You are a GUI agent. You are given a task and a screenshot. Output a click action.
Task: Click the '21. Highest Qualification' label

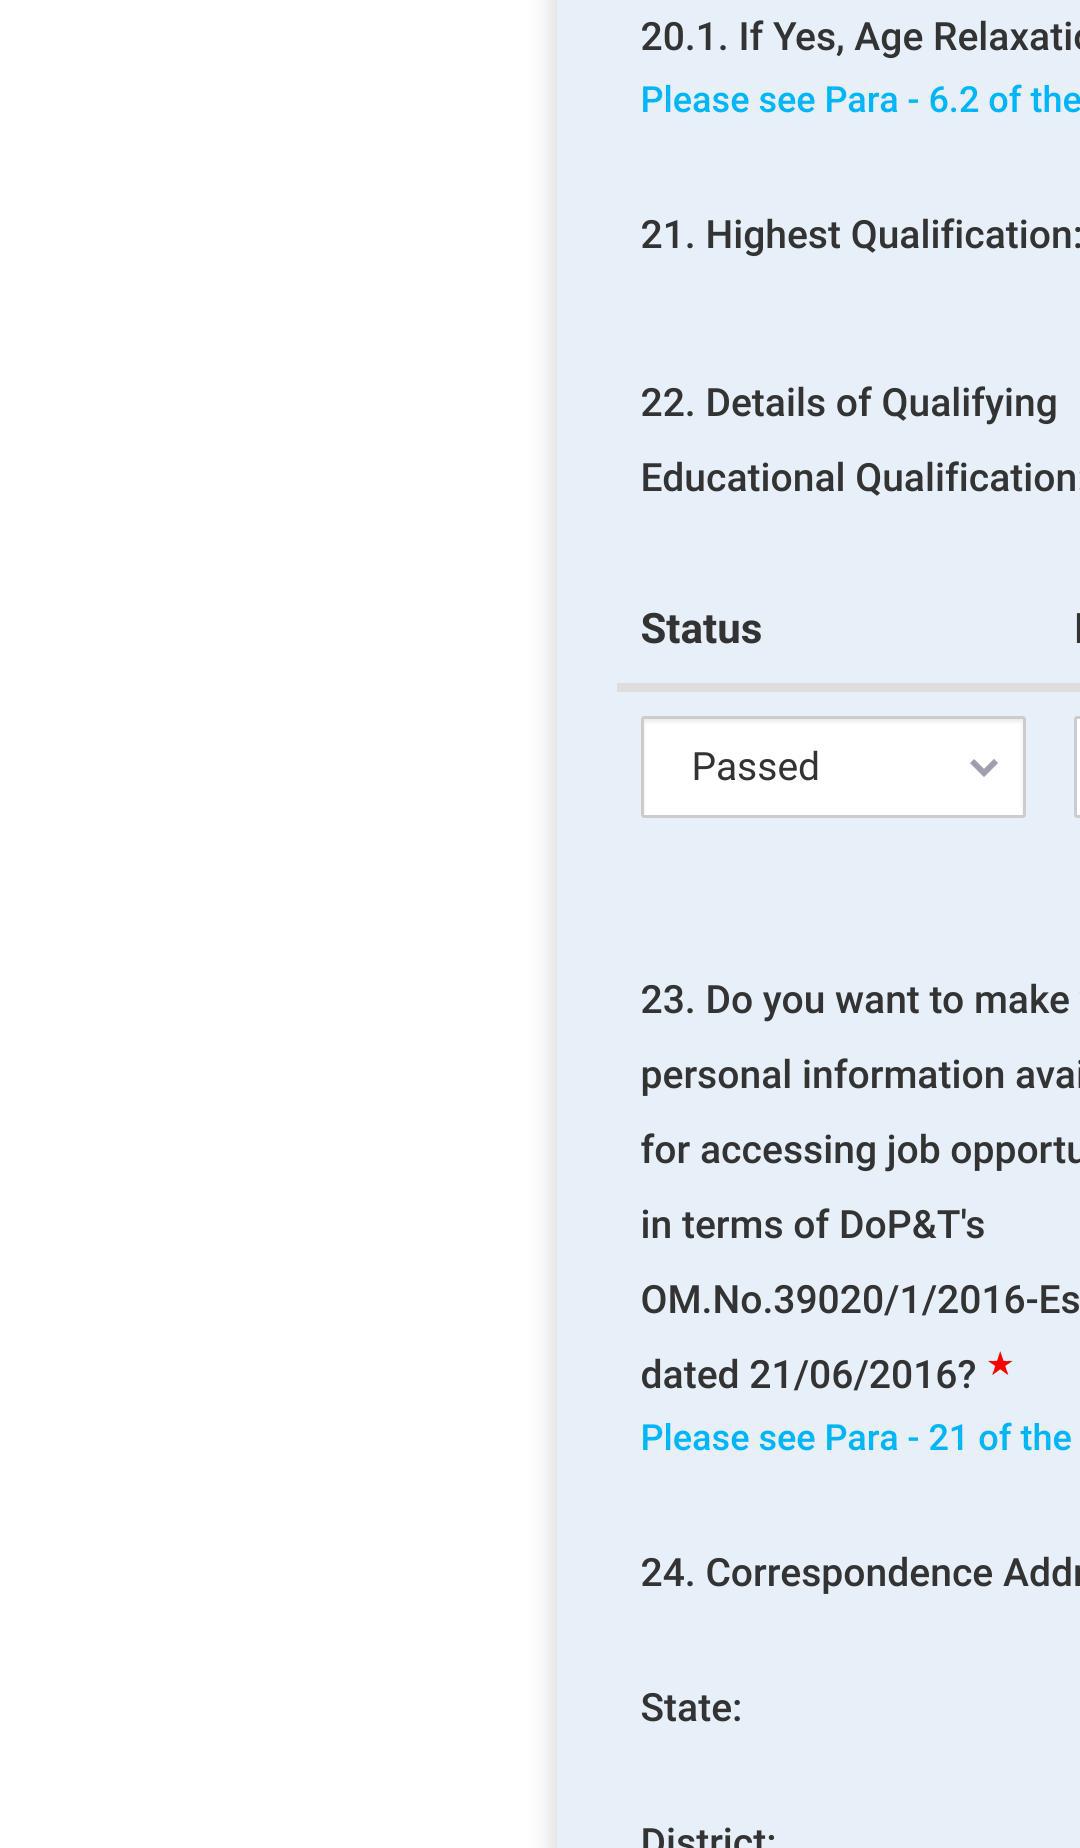pos(860,235)
